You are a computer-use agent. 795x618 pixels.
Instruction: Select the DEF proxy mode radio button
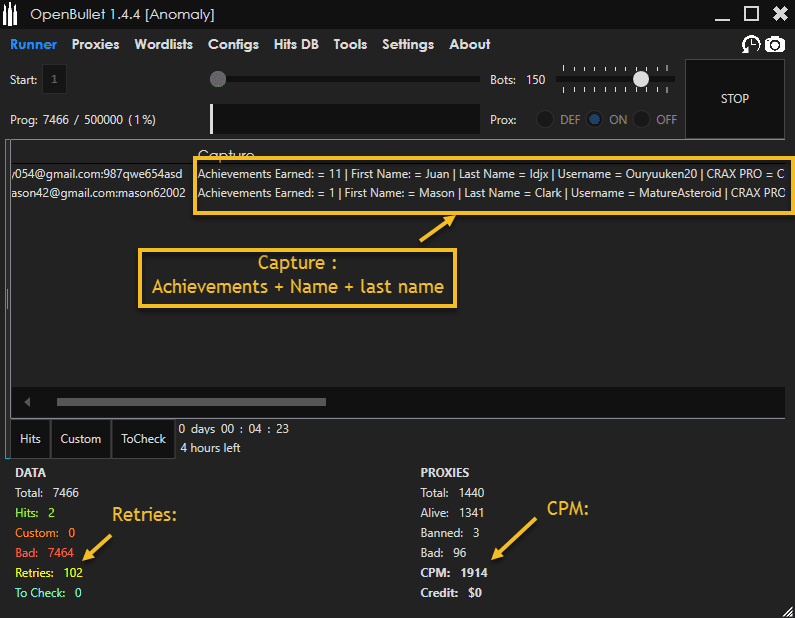[x=545, y=119]
